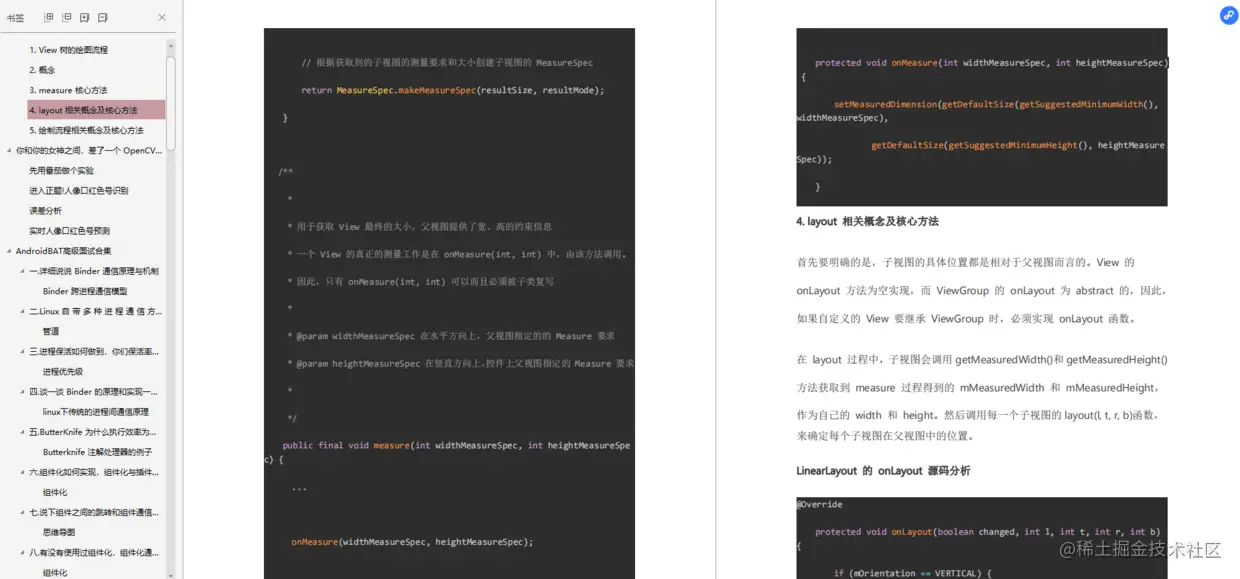This screenshot has height=579, width=1240.
Task: Click the collapse-all bookmarks icon
Action: point(67,18)
